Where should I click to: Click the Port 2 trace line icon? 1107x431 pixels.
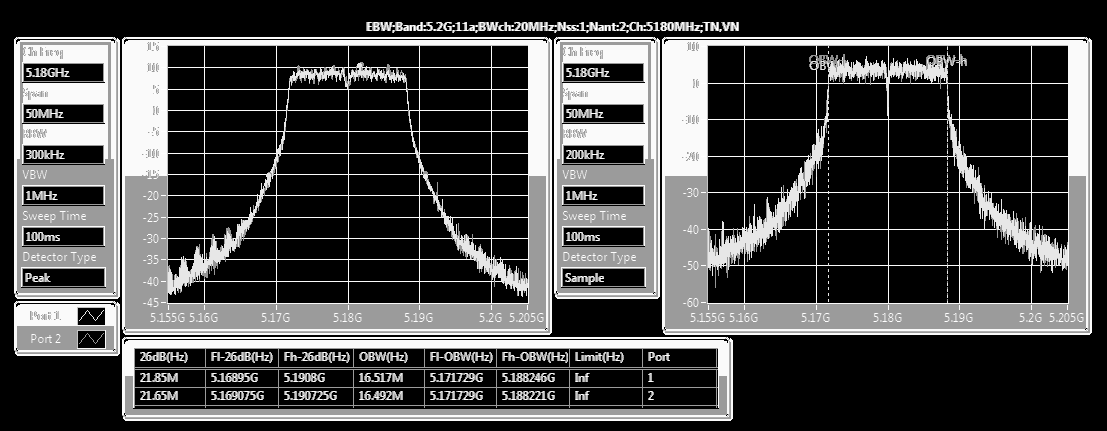[x=92, y=339]
